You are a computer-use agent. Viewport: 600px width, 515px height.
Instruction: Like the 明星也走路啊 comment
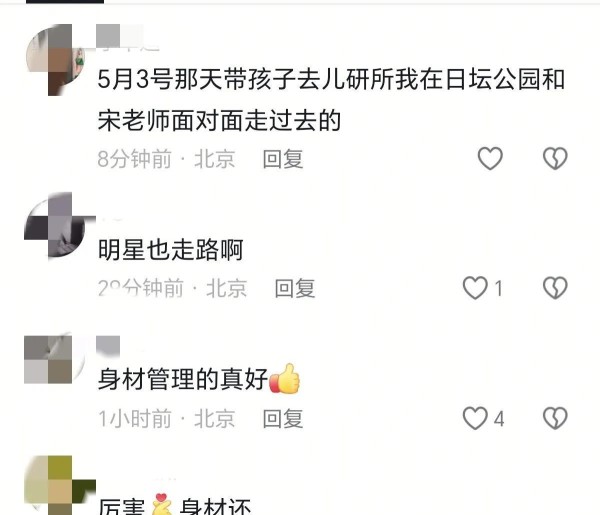(x=475, y=288)
